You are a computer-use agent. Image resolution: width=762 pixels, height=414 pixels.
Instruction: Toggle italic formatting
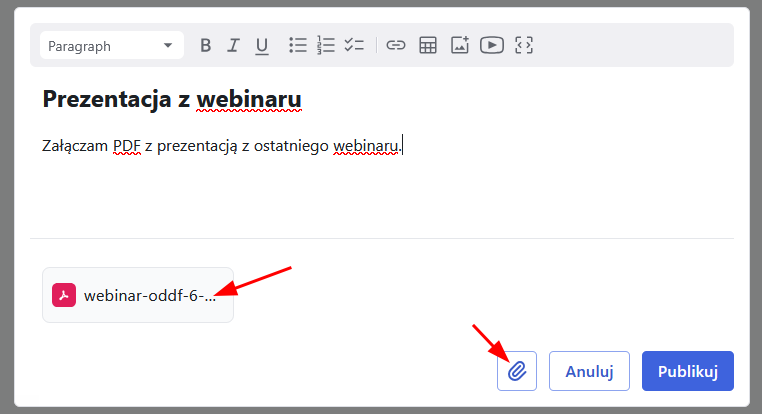tap(234, 45)
